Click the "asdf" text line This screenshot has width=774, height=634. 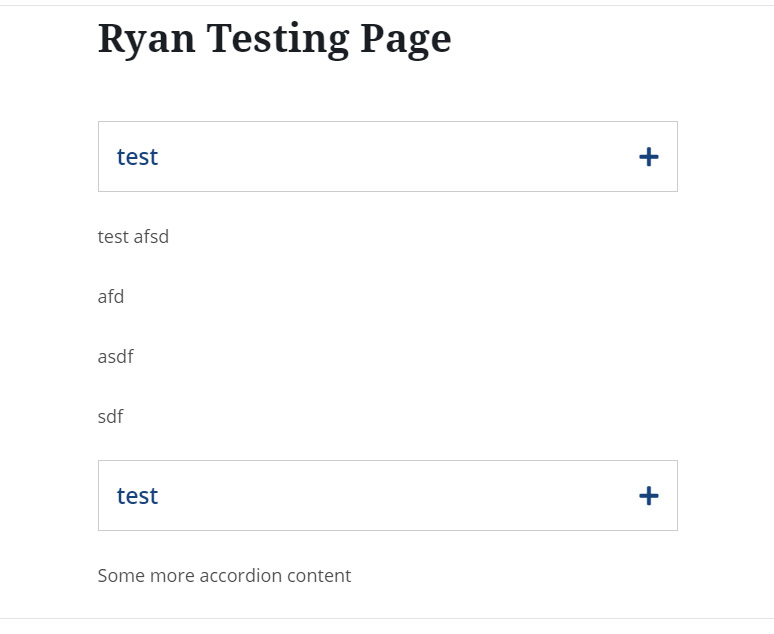pos(116,357)
